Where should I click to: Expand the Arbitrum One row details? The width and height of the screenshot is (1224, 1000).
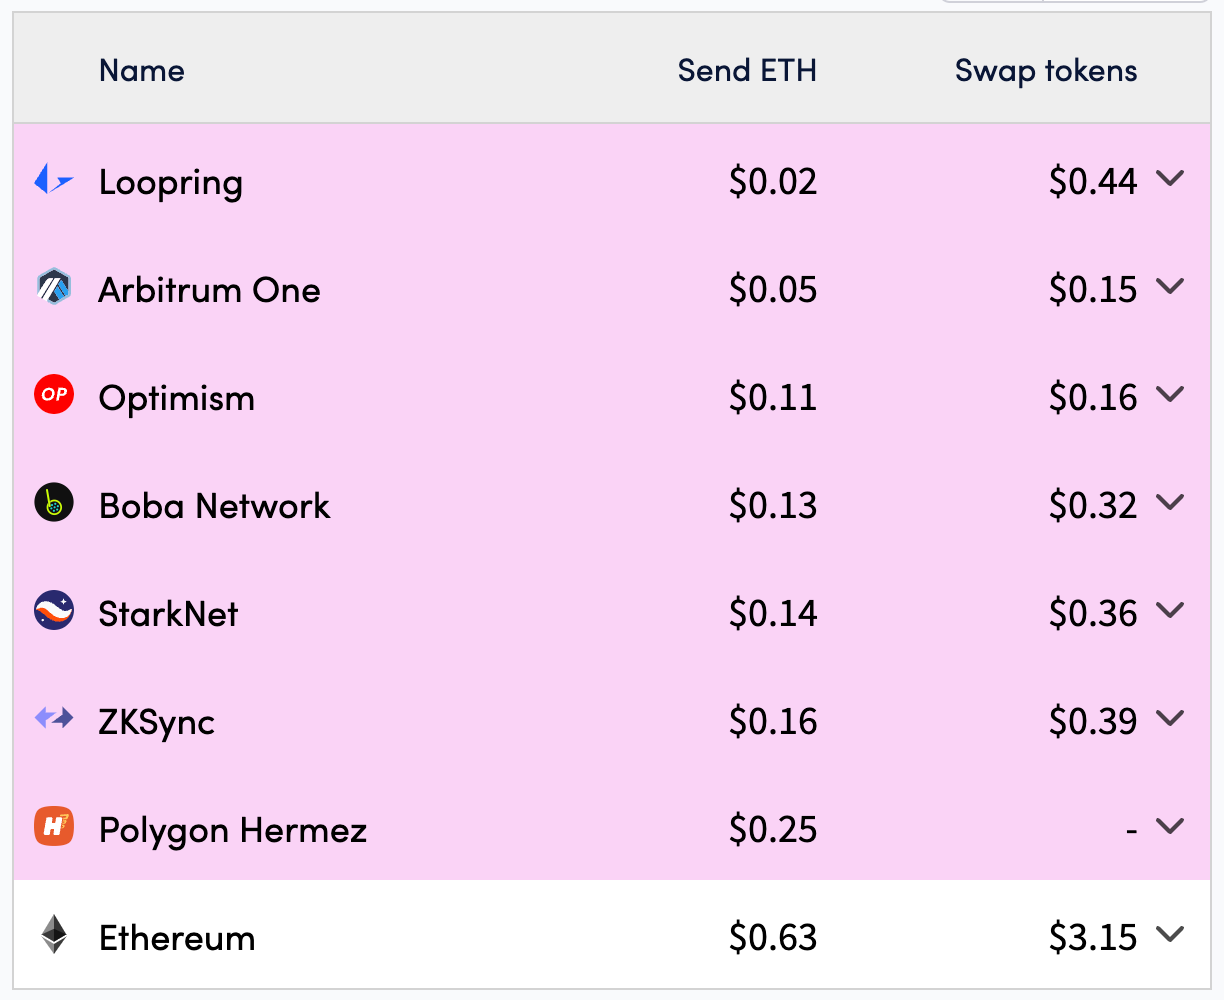tap(1169, 287)
